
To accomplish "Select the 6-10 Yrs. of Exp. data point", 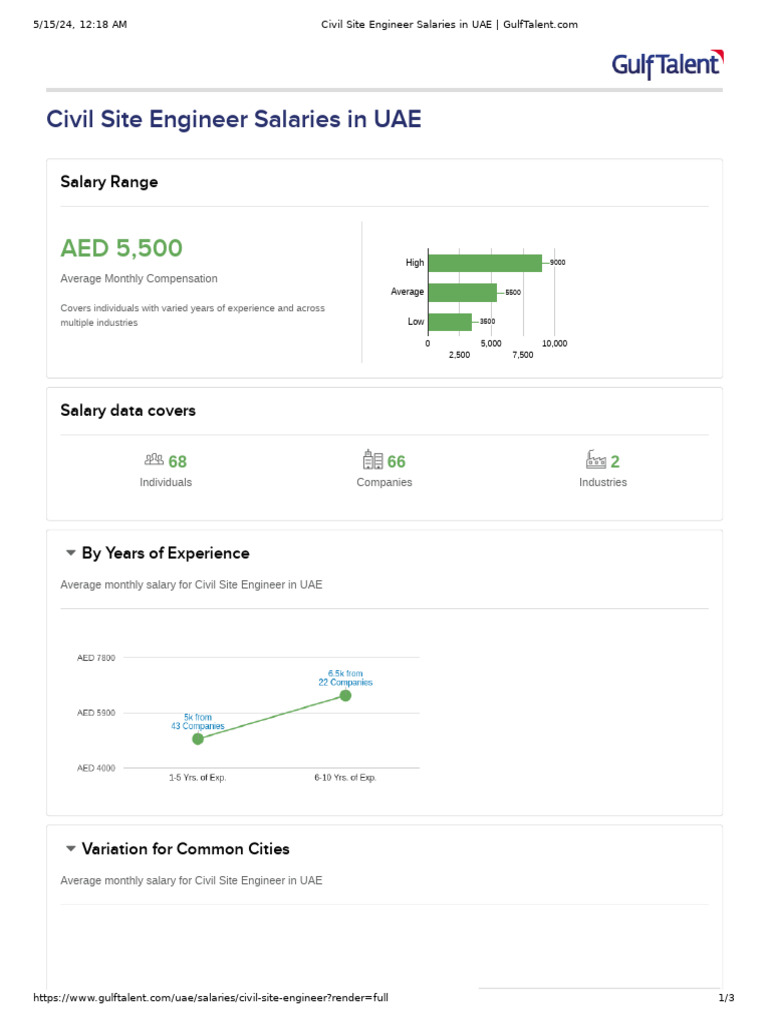I will [x=345, y=695].
